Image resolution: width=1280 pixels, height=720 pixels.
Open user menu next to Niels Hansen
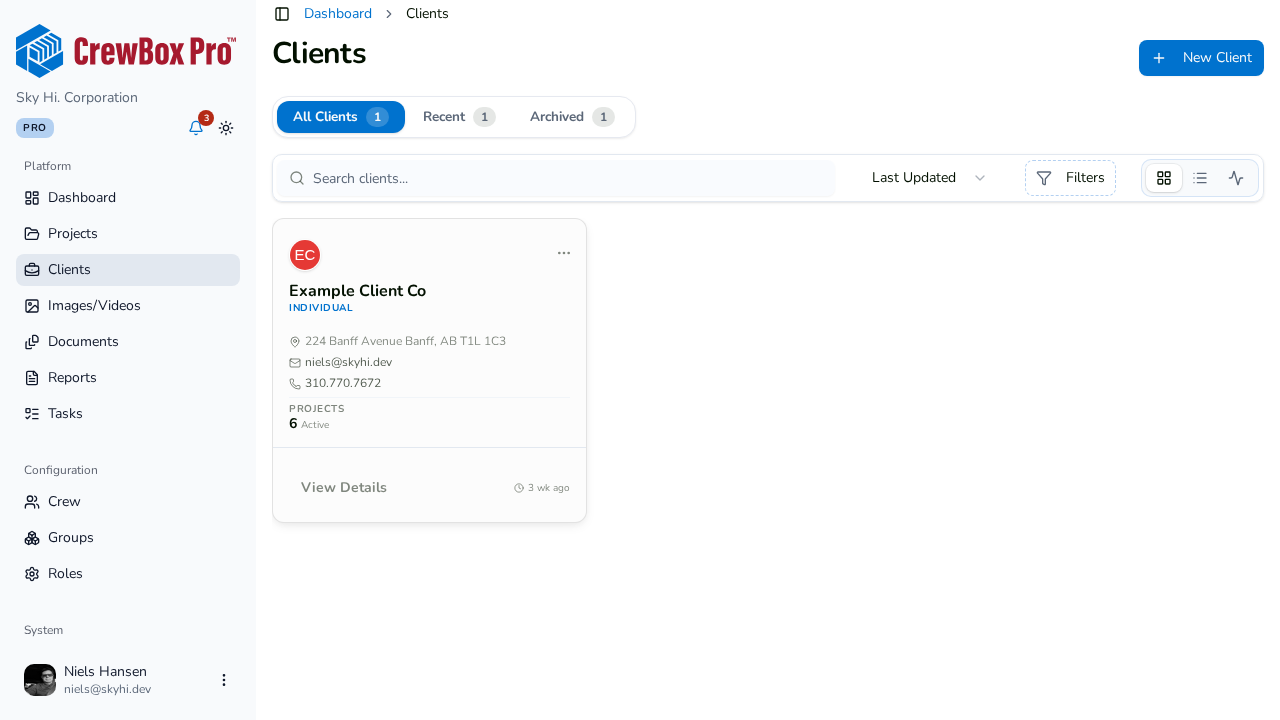point(224,680)
